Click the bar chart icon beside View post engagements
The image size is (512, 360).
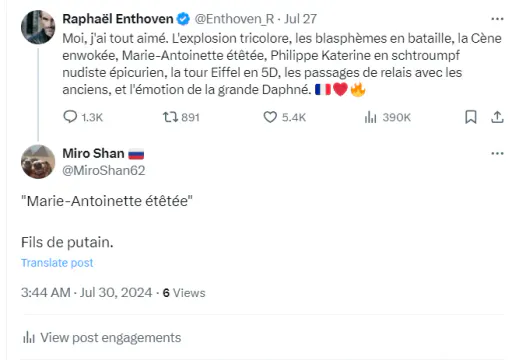coord(29,338)
